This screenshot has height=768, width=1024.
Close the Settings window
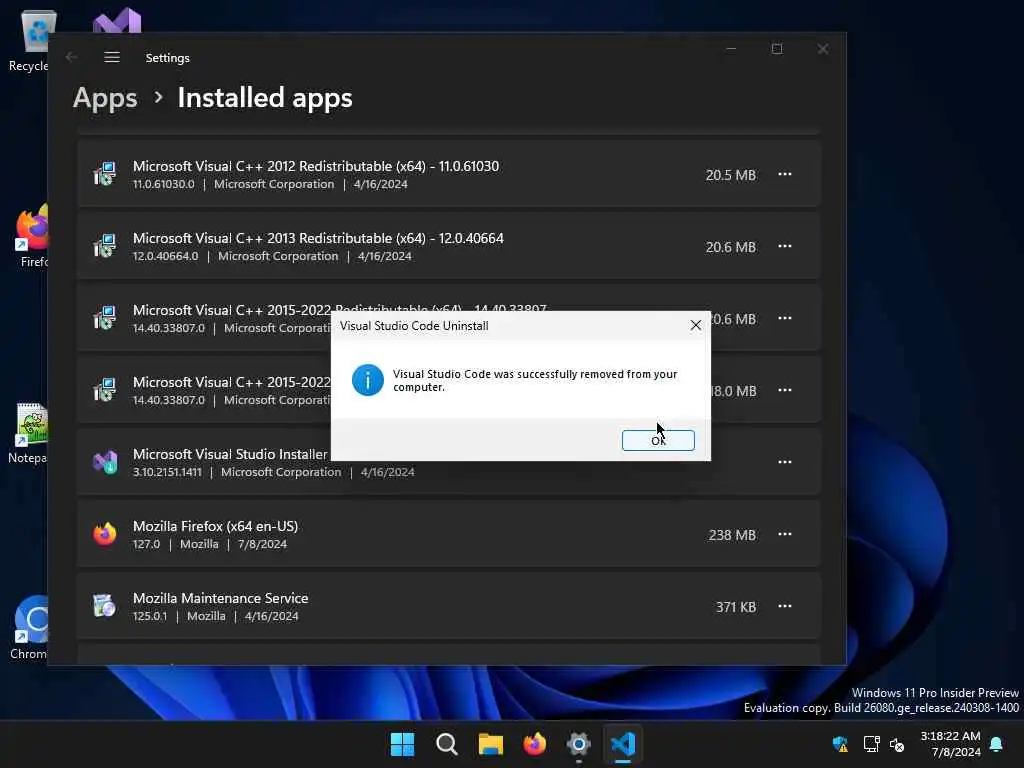coord(823,49)
